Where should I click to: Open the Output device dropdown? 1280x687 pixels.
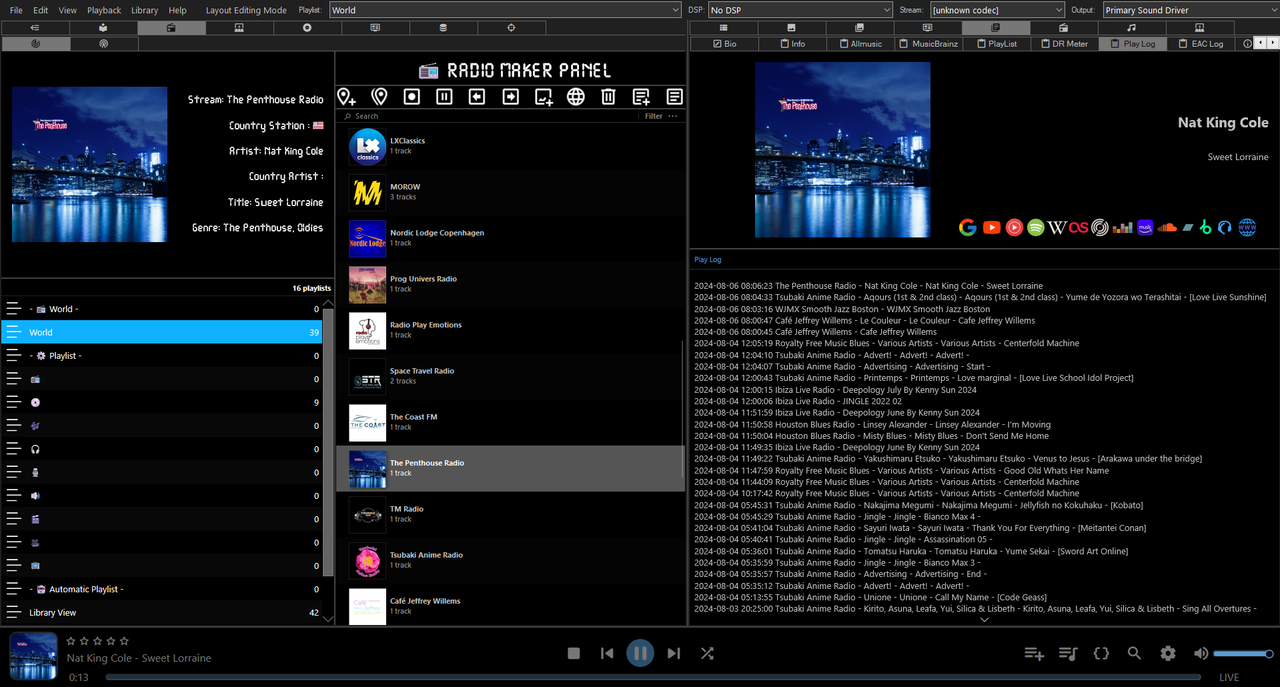coord(1190,10)
